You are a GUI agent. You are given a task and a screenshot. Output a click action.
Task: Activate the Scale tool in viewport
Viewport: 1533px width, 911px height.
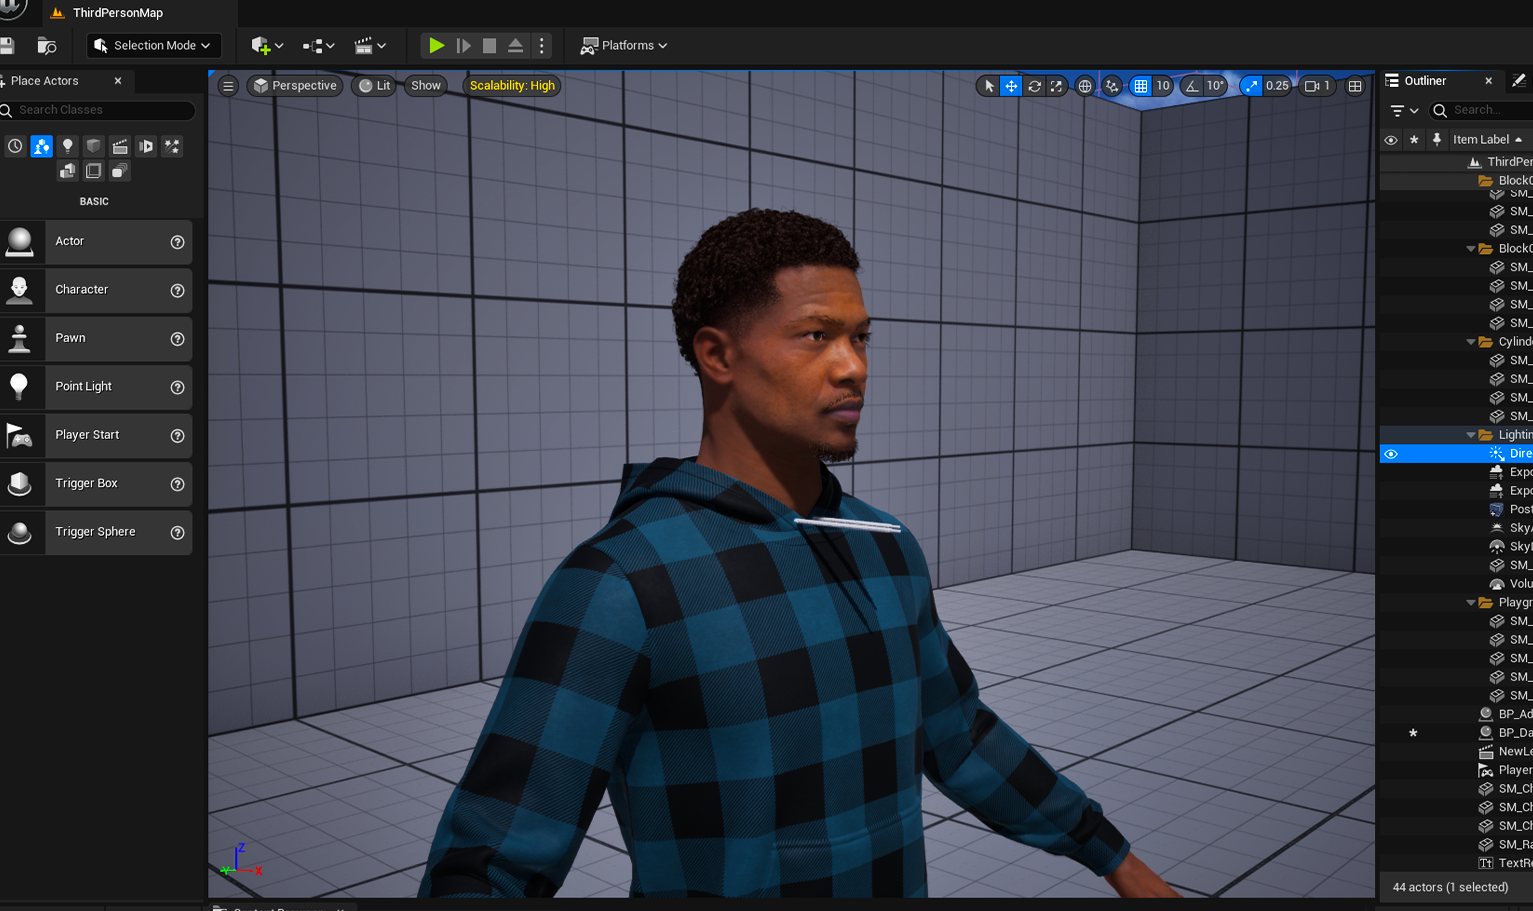coord(1056,86)
